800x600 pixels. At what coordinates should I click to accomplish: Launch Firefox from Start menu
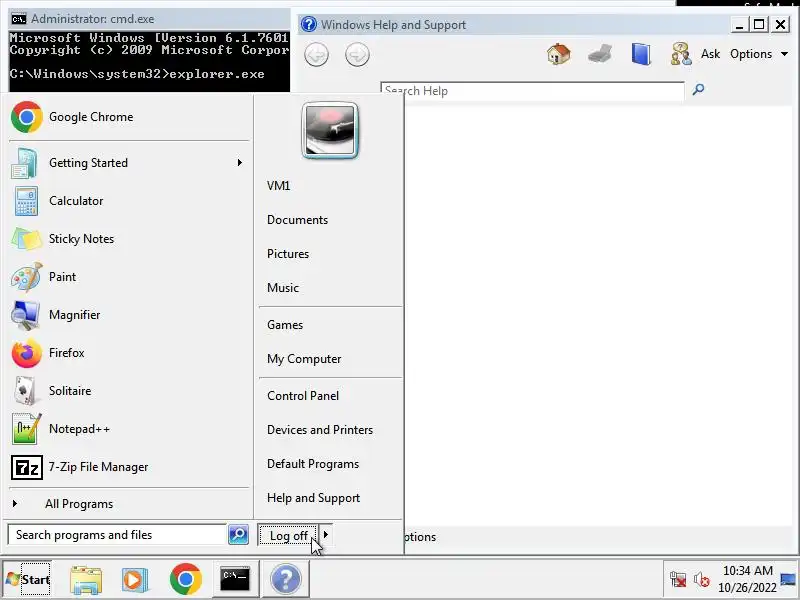129,353
